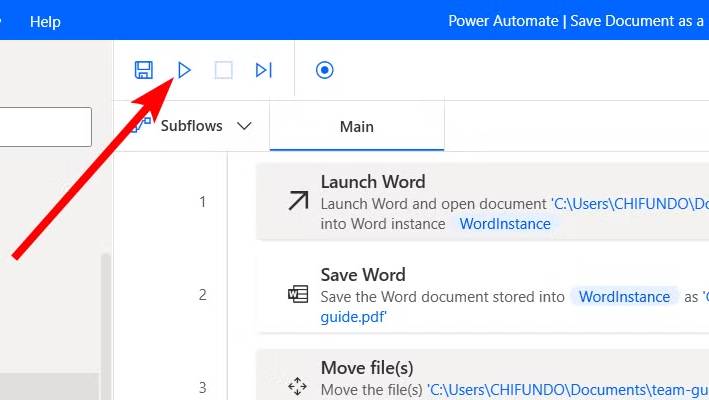This screenshot has width=709, height=400.
Task: Click the file path in Move file(s) description
Action: point(567,390)
